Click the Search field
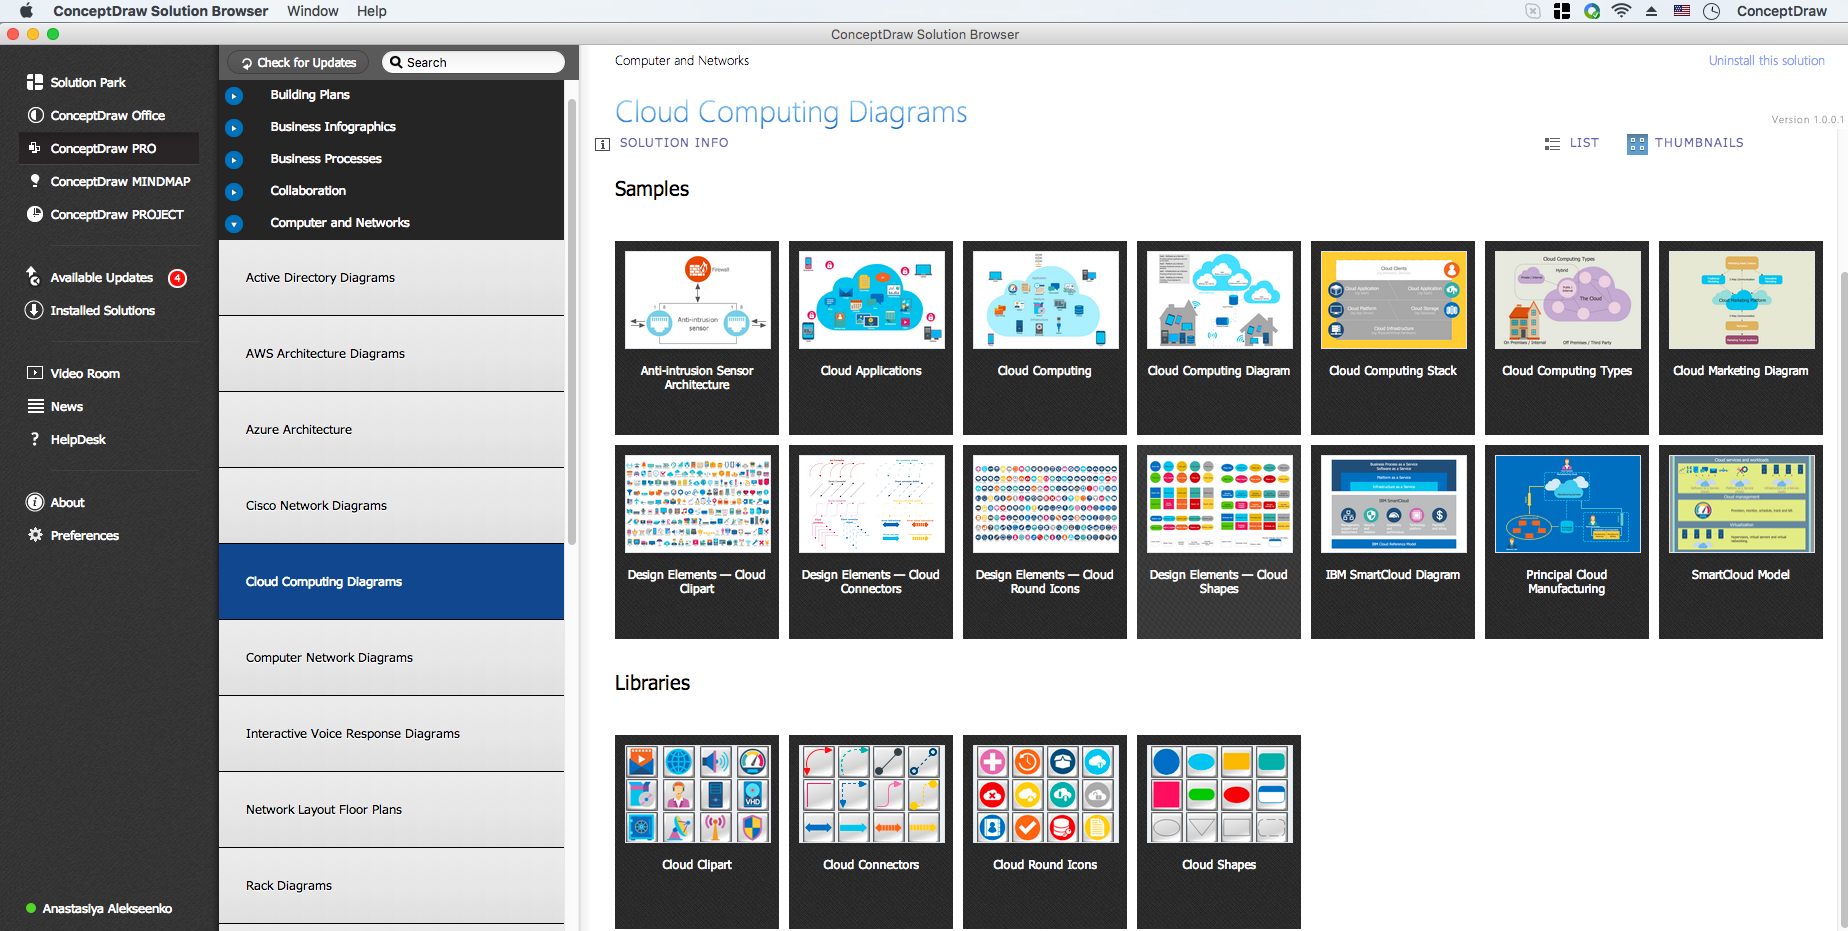The width and height of the screenshot is (1848, 931). pos(474,62)
